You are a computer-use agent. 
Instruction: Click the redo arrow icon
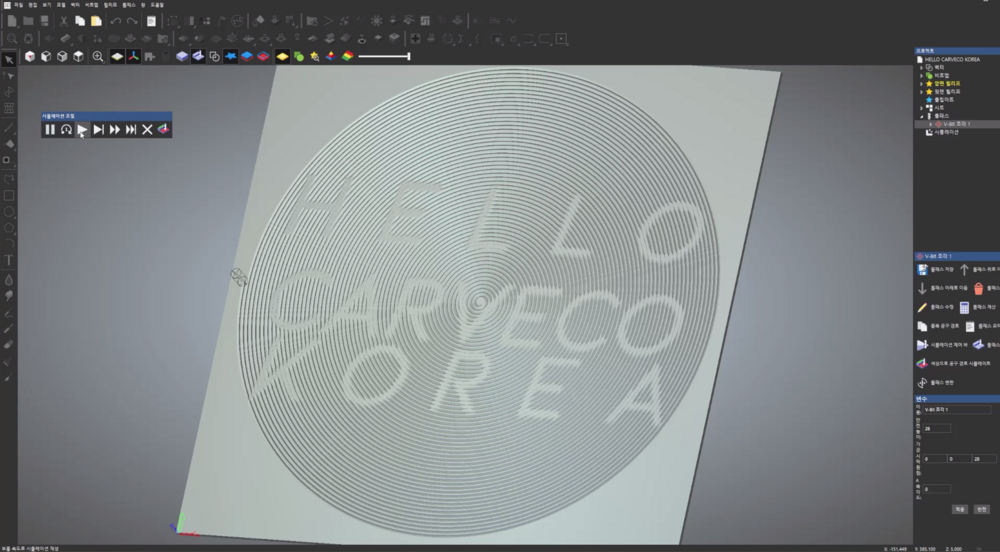tap(131, 21)
